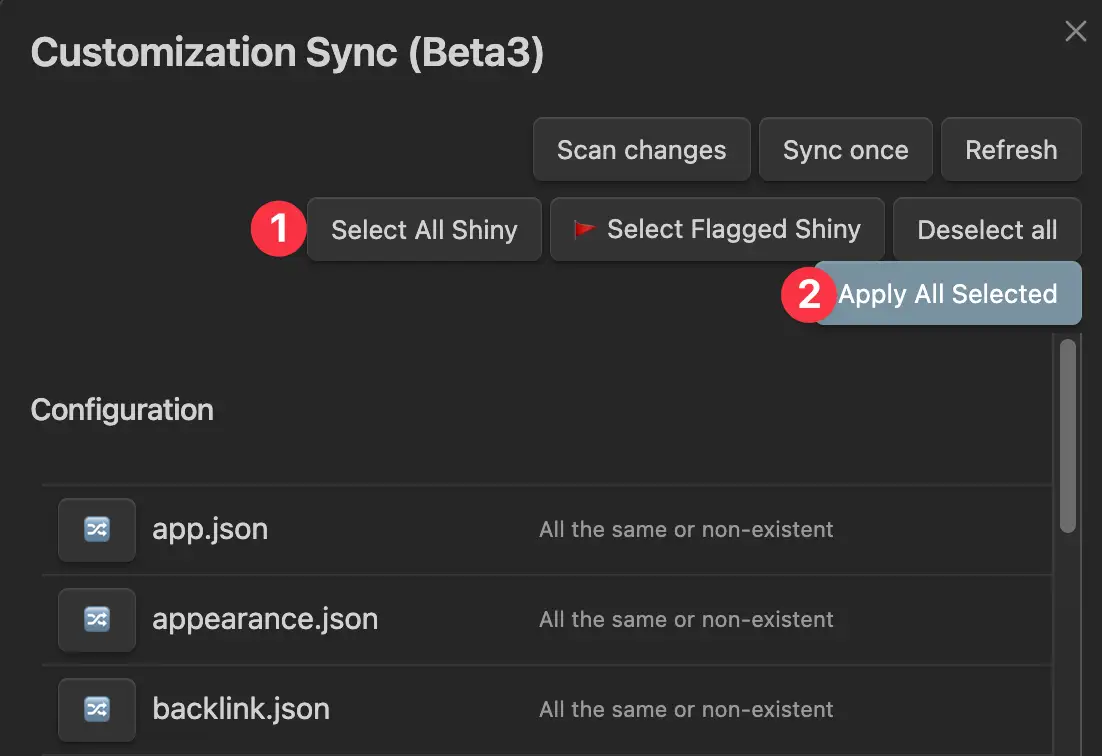Click the status text for backlink.json
1102x756 pixels.
686,710
